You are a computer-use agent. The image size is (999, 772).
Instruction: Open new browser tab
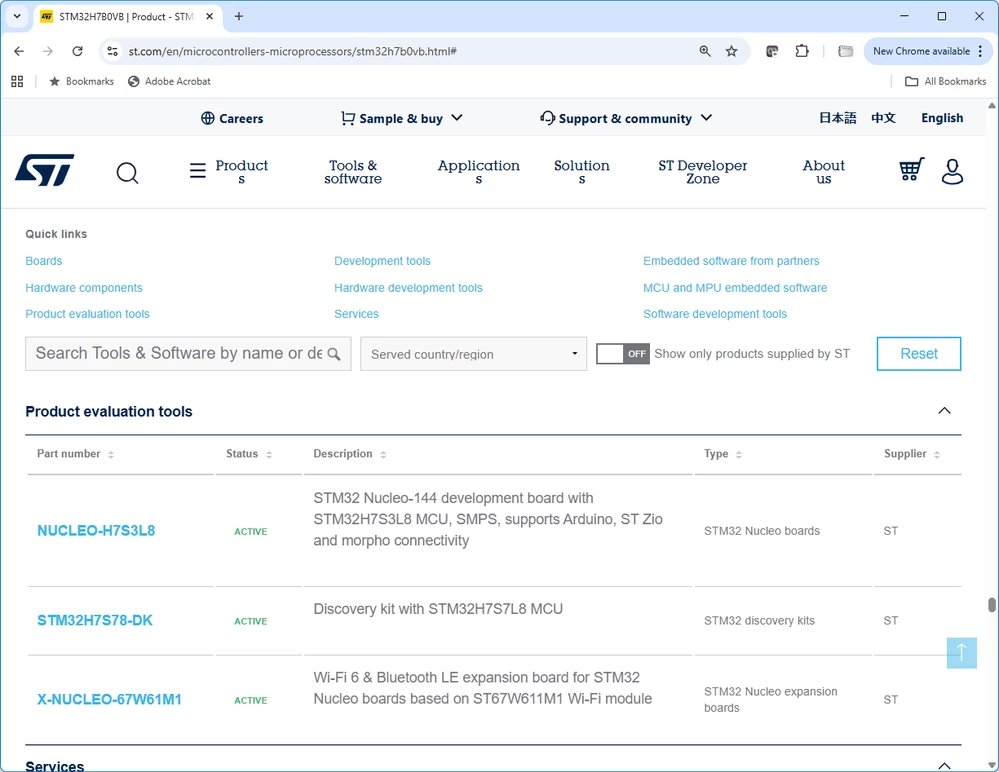coord(239,17)
